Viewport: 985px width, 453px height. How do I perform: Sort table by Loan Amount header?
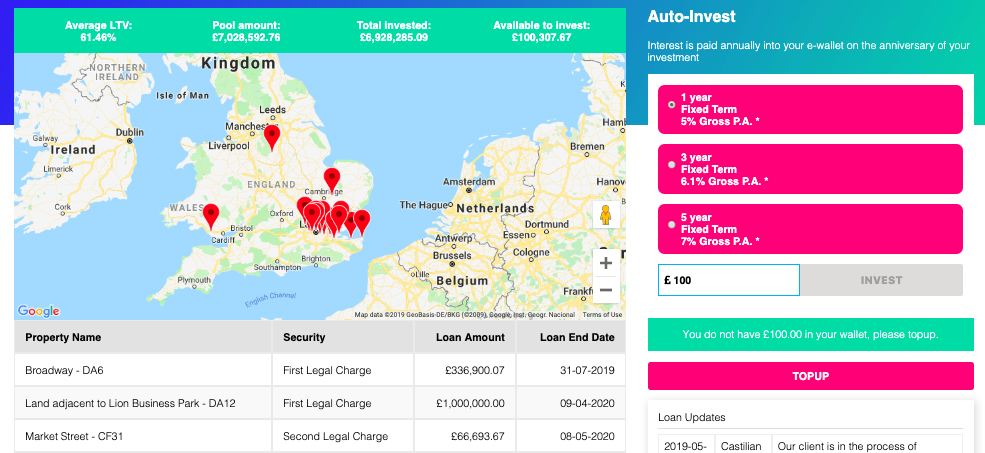[470, 337]
